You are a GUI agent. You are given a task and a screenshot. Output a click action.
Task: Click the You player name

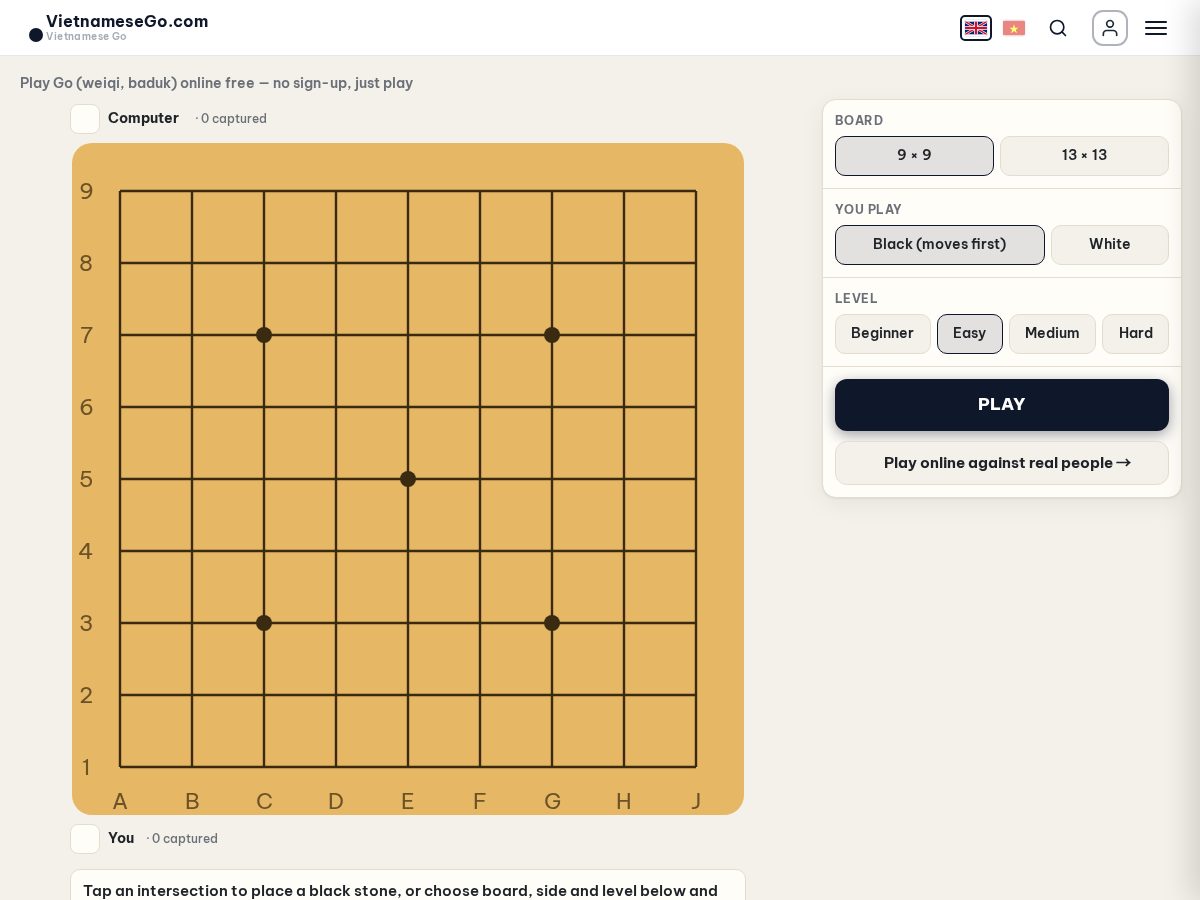(x=121, y=838)
